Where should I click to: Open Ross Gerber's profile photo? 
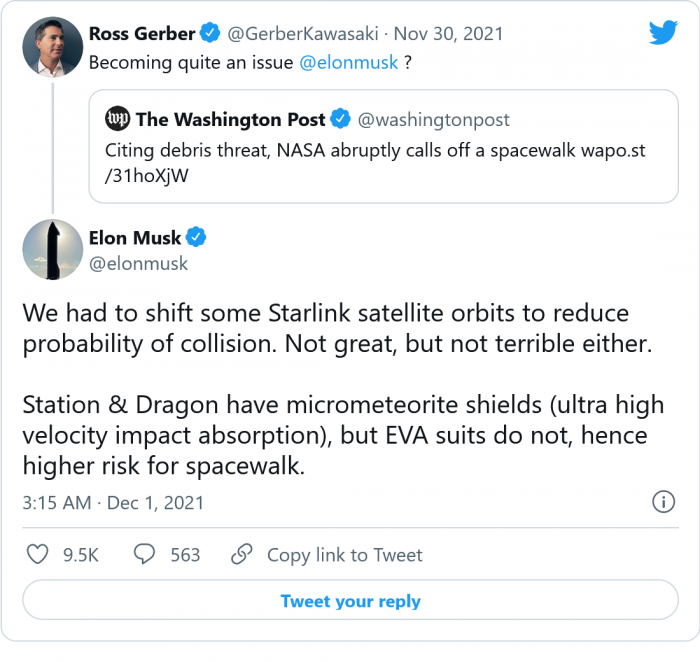click(52, 46)
